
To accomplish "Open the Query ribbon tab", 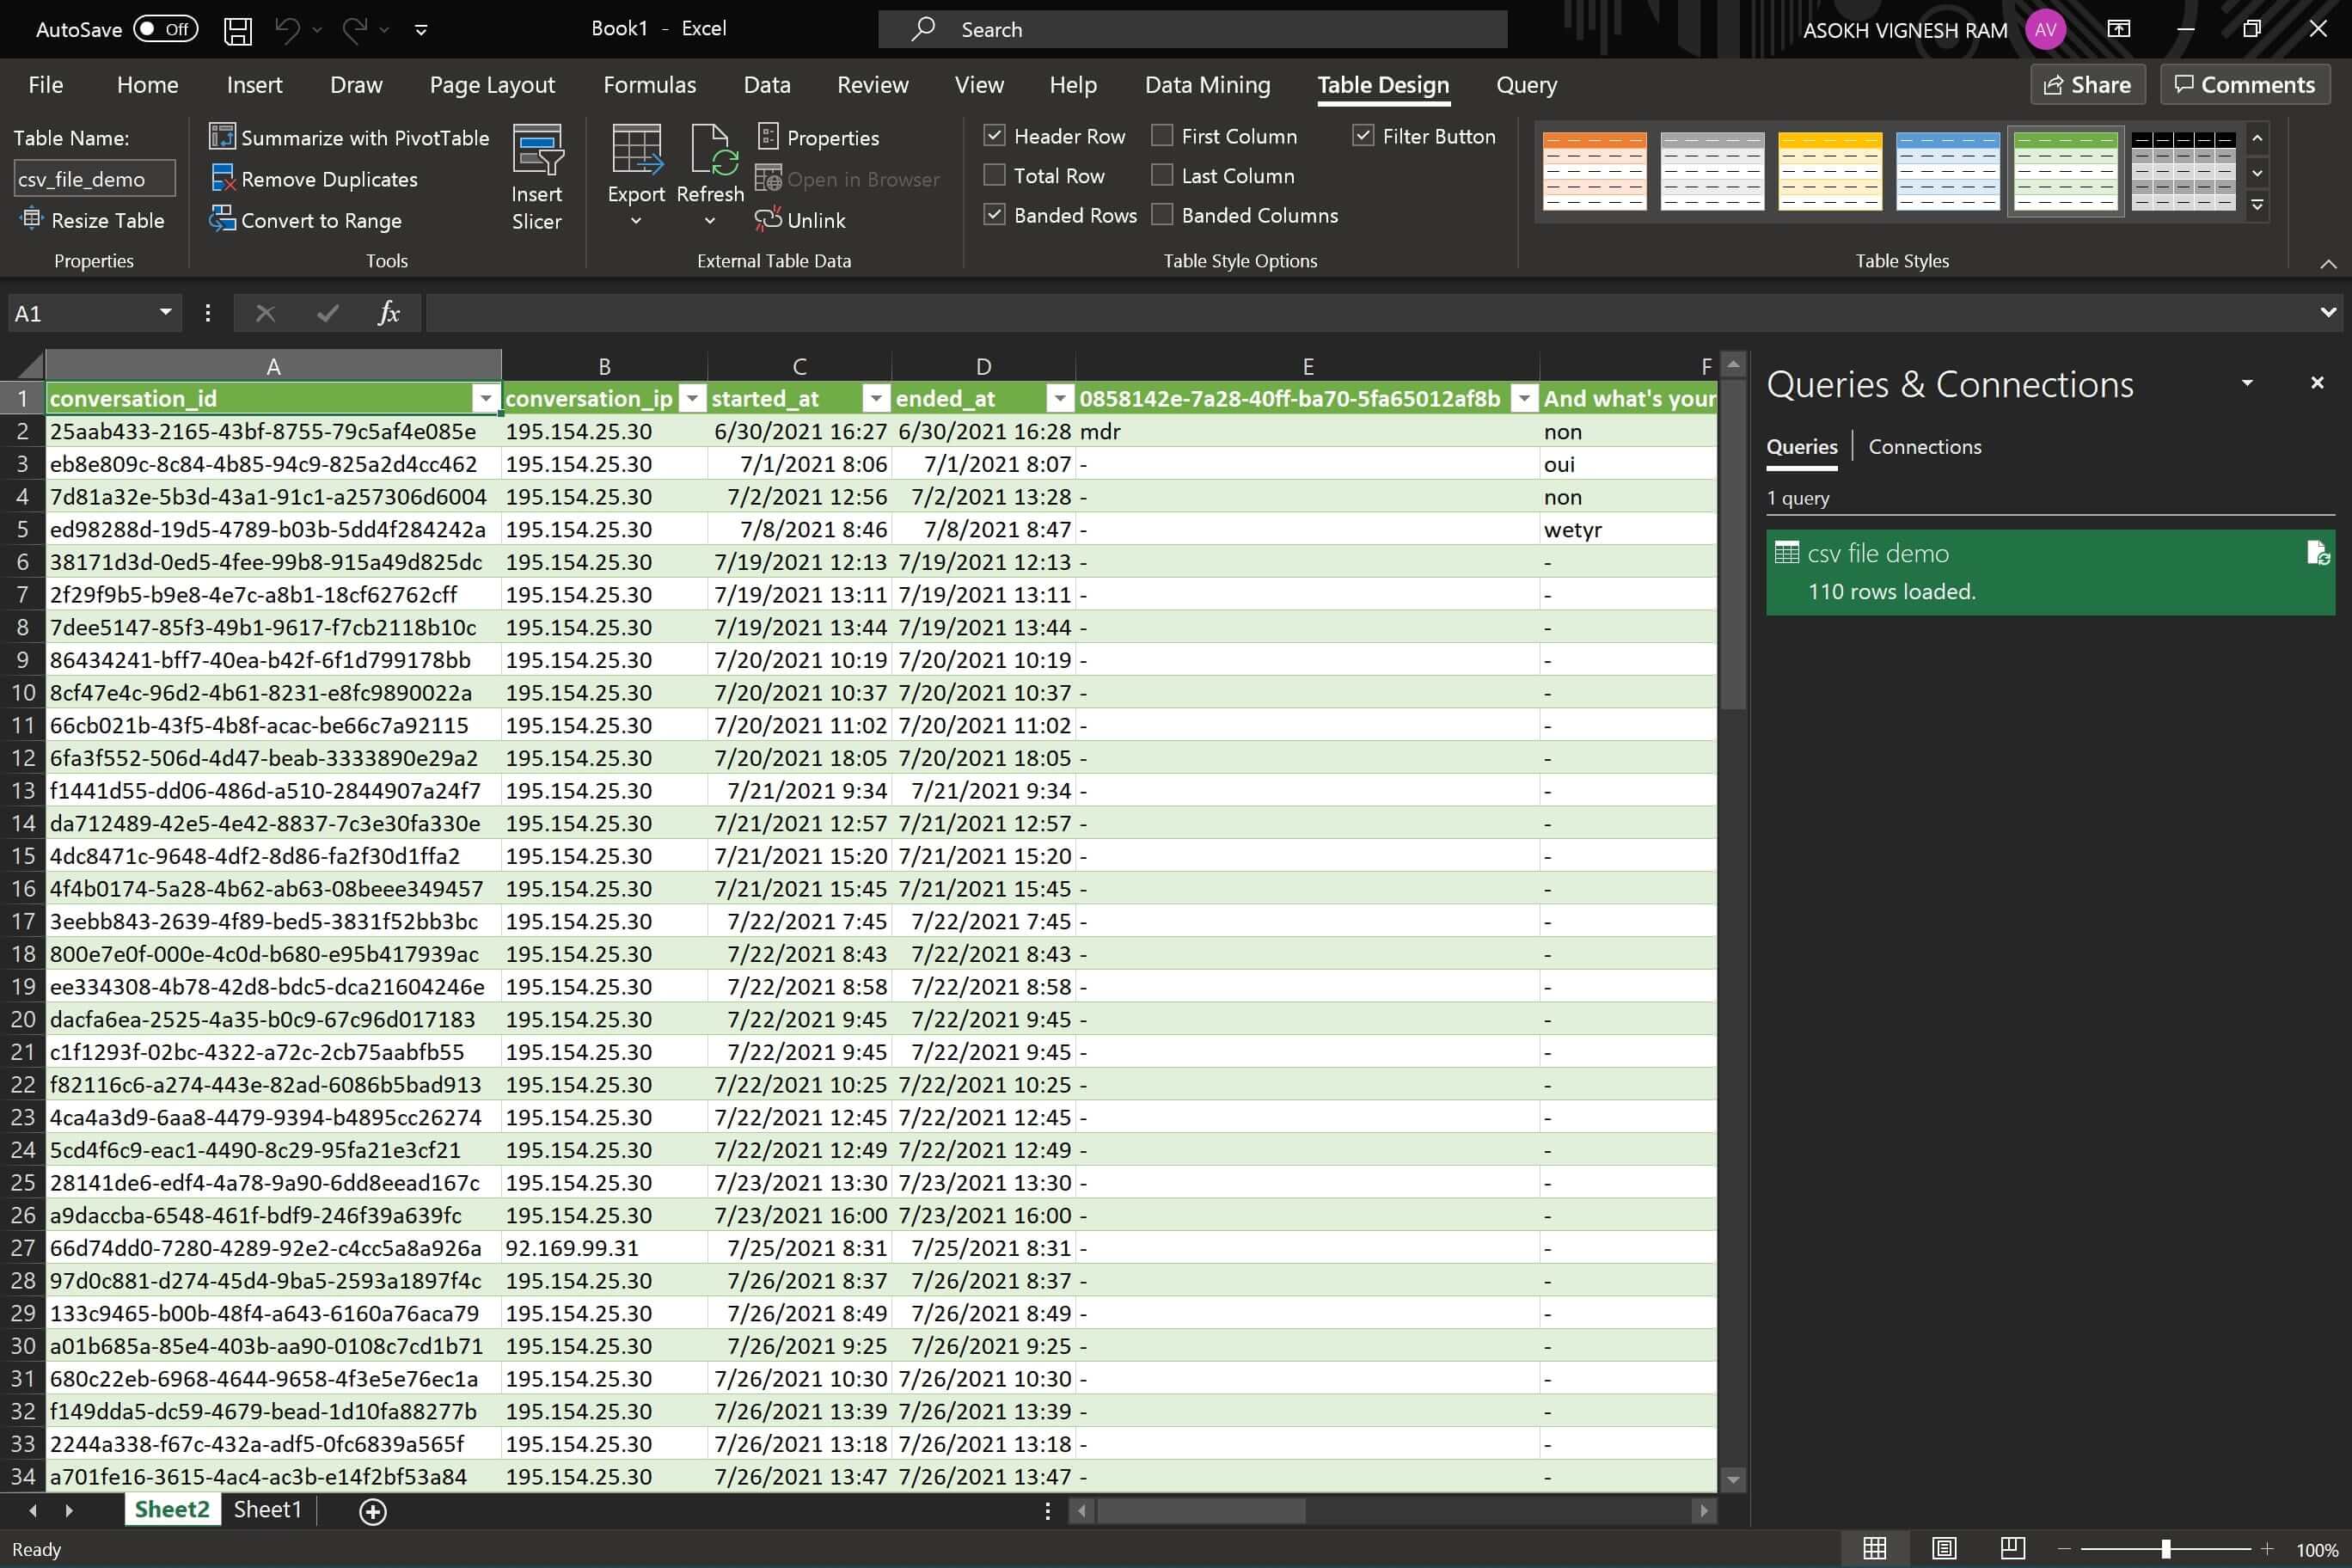I will click(x=1526, y=85).
